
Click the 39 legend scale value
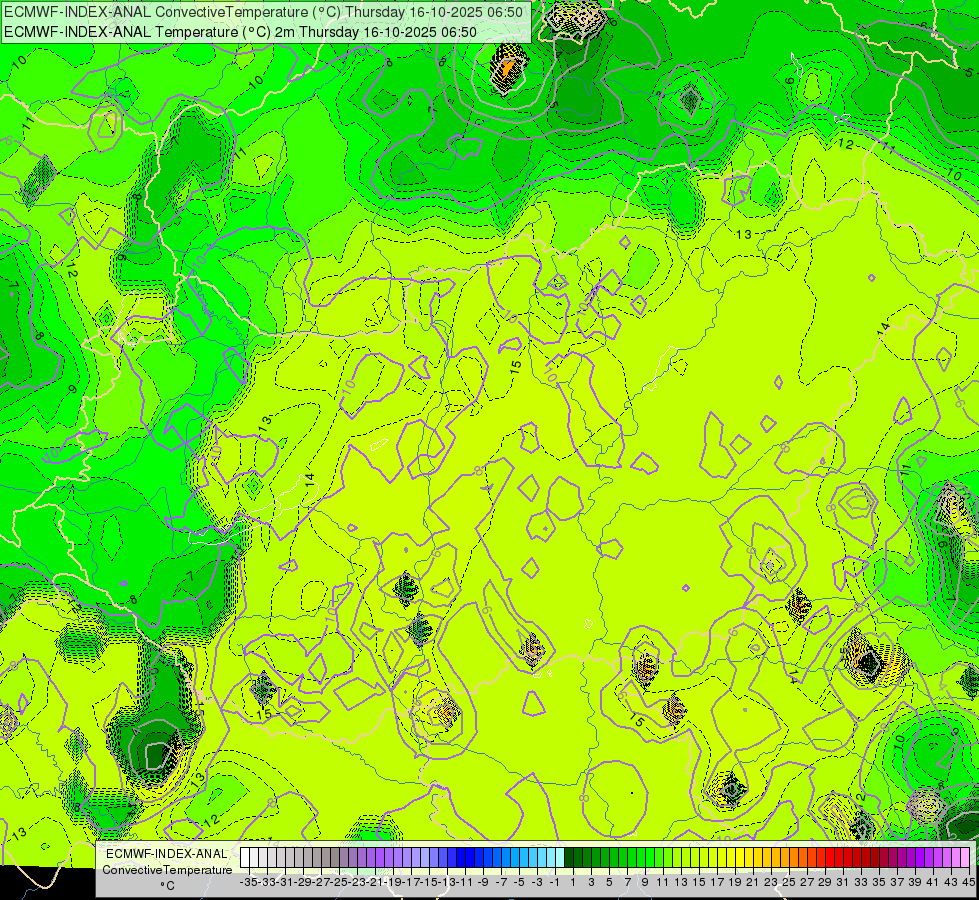(x=915, y=883)
